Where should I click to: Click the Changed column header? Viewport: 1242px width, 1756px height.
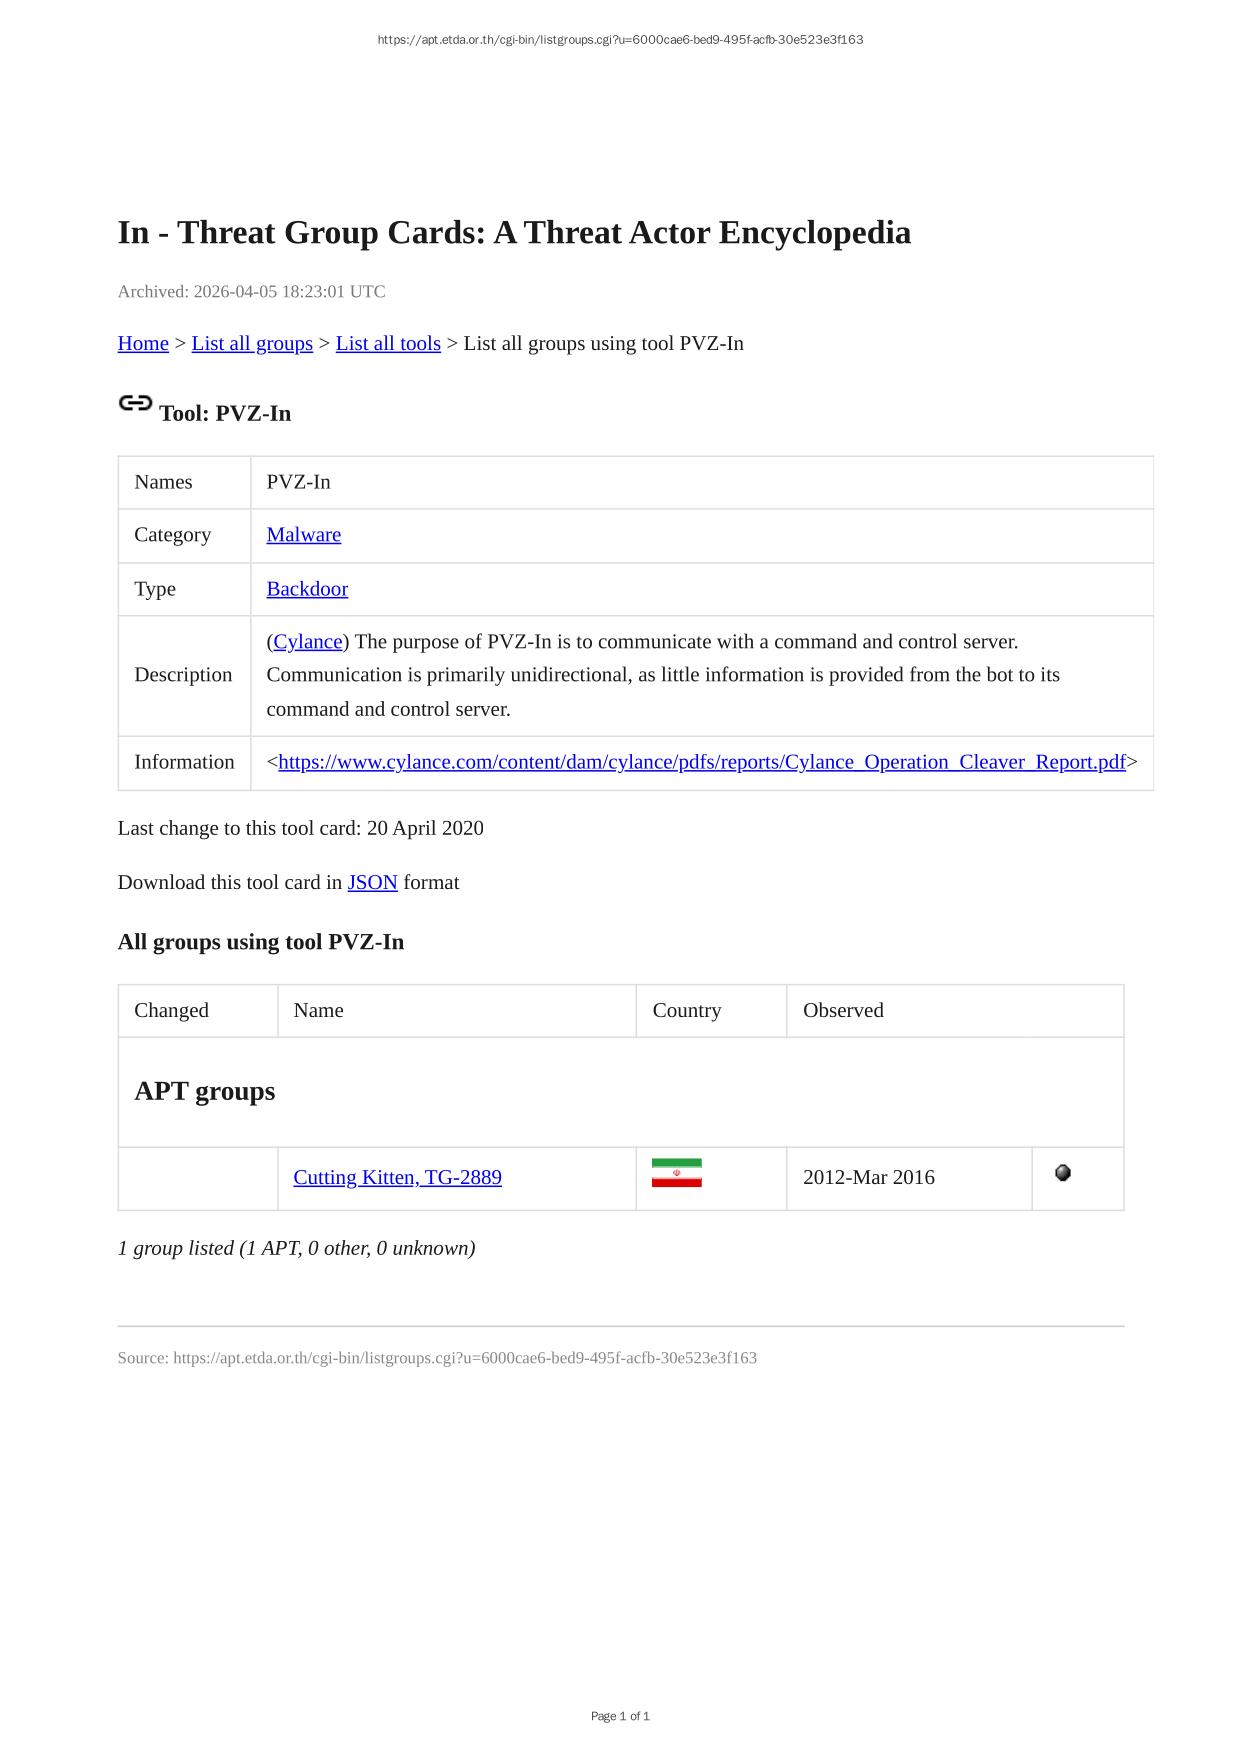tap(171, 1010)
